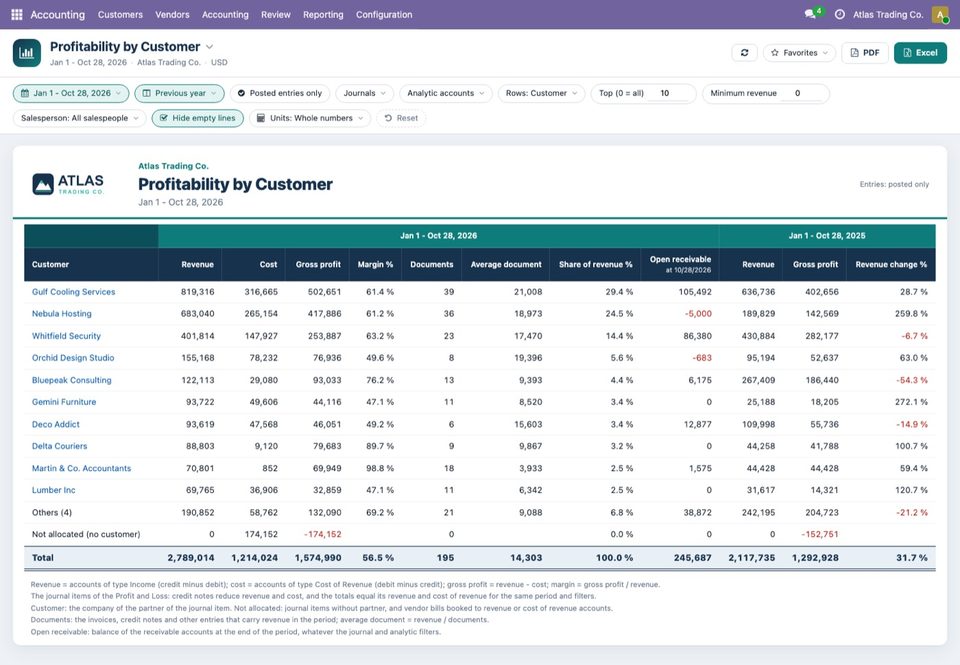Click the star icon in Favorites
The image size is (960, 665).
click(x=774, y=53)
